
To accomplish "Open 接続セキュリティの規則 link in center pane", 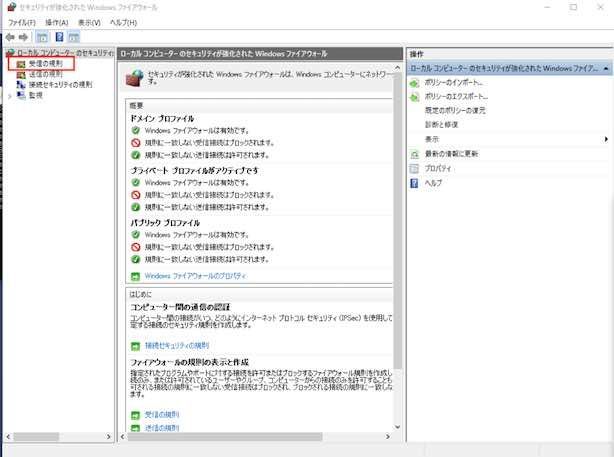I will pos(177,345).
